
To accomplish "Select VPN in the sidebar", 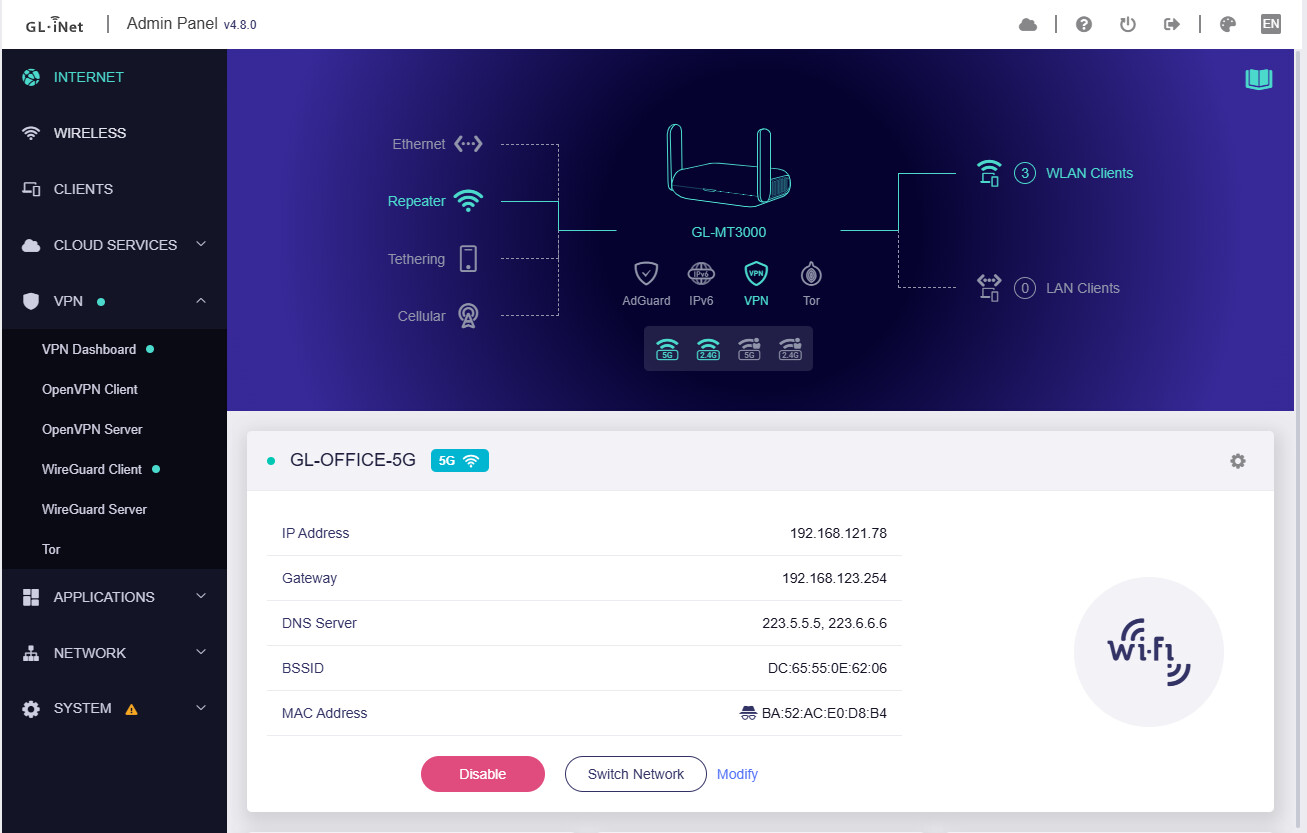I will point(114,301).
